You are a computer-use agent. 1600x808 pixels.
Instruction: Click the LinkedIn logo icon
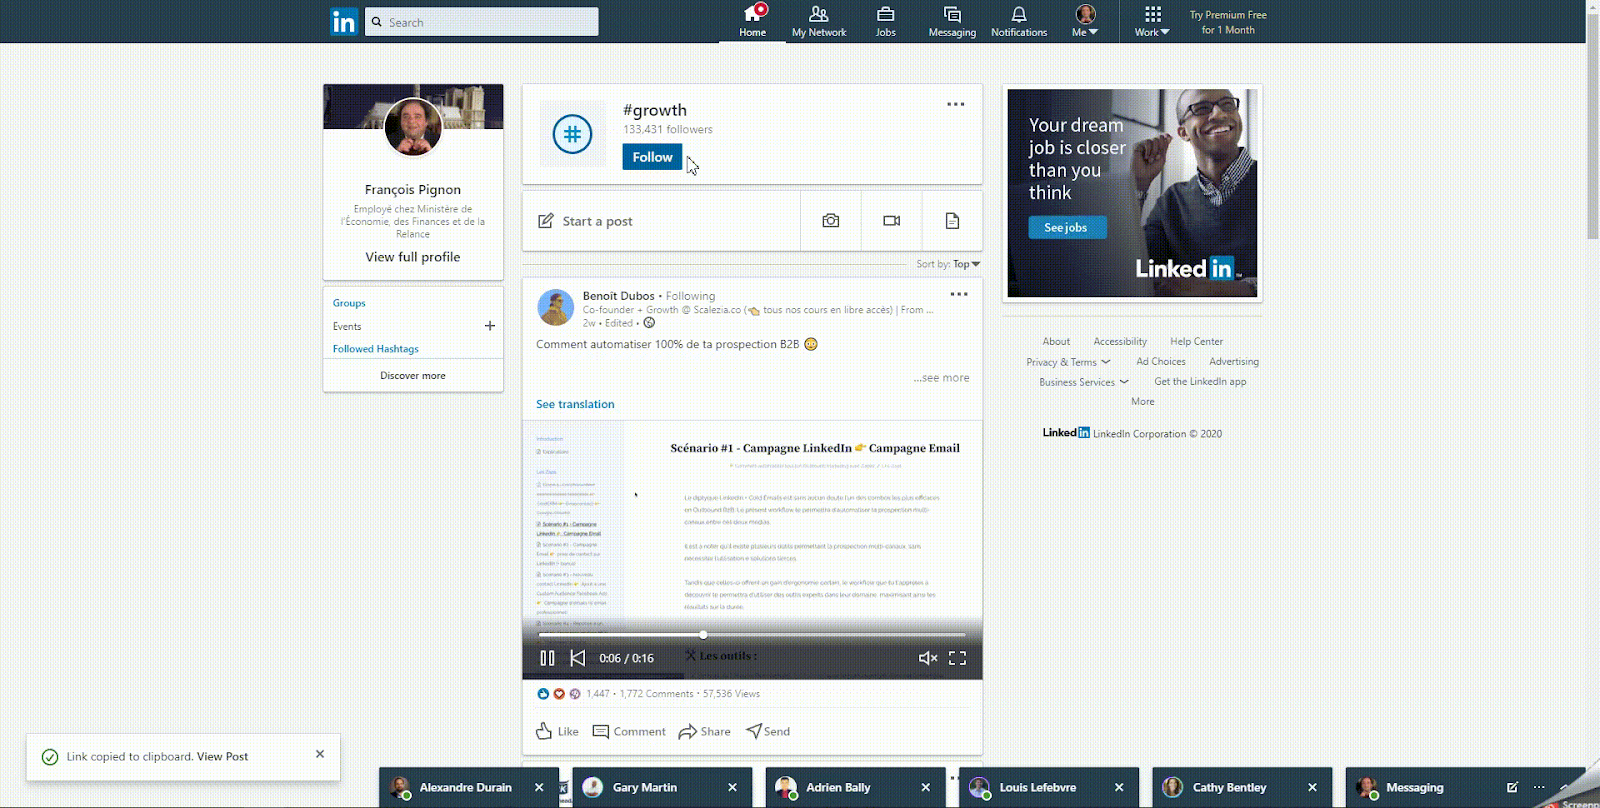pyautogui.click(x=344, y=22)
